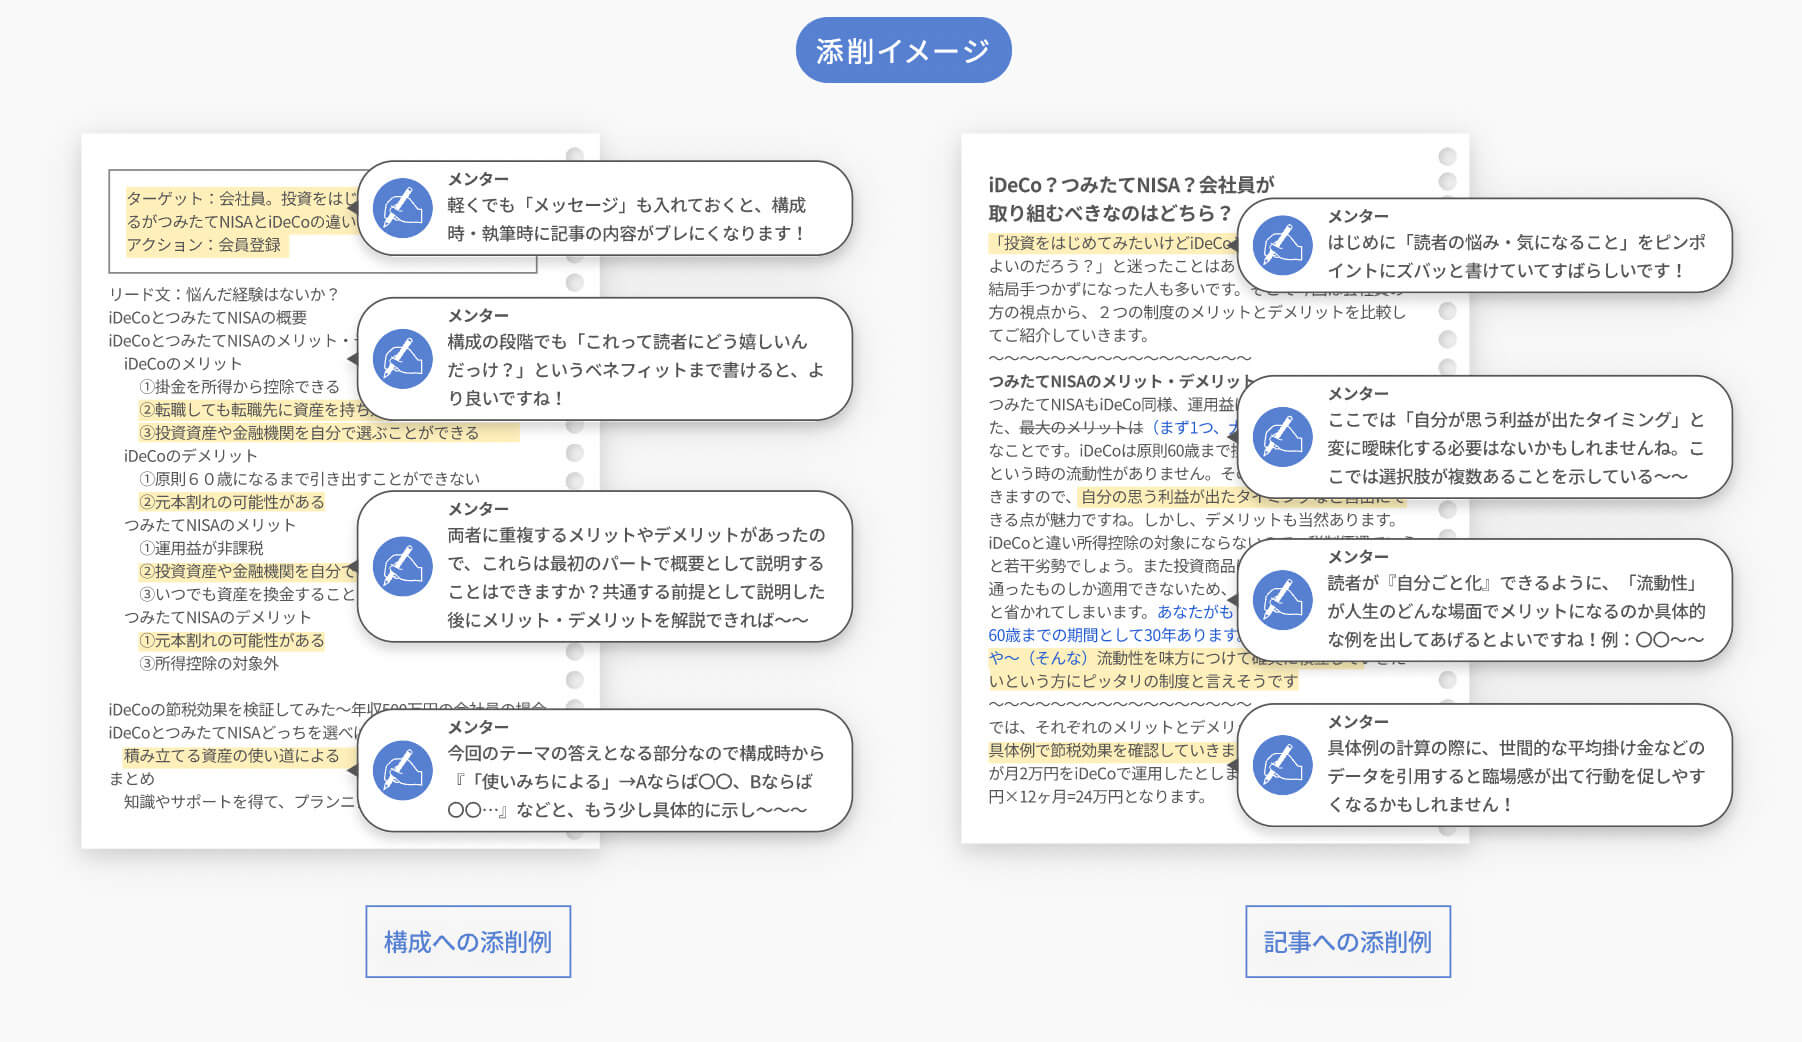Click pen icon beside 具体例の計算の際に comment
The width and height of the screenshot is (1802, 1042).
tap(1282, 765)
